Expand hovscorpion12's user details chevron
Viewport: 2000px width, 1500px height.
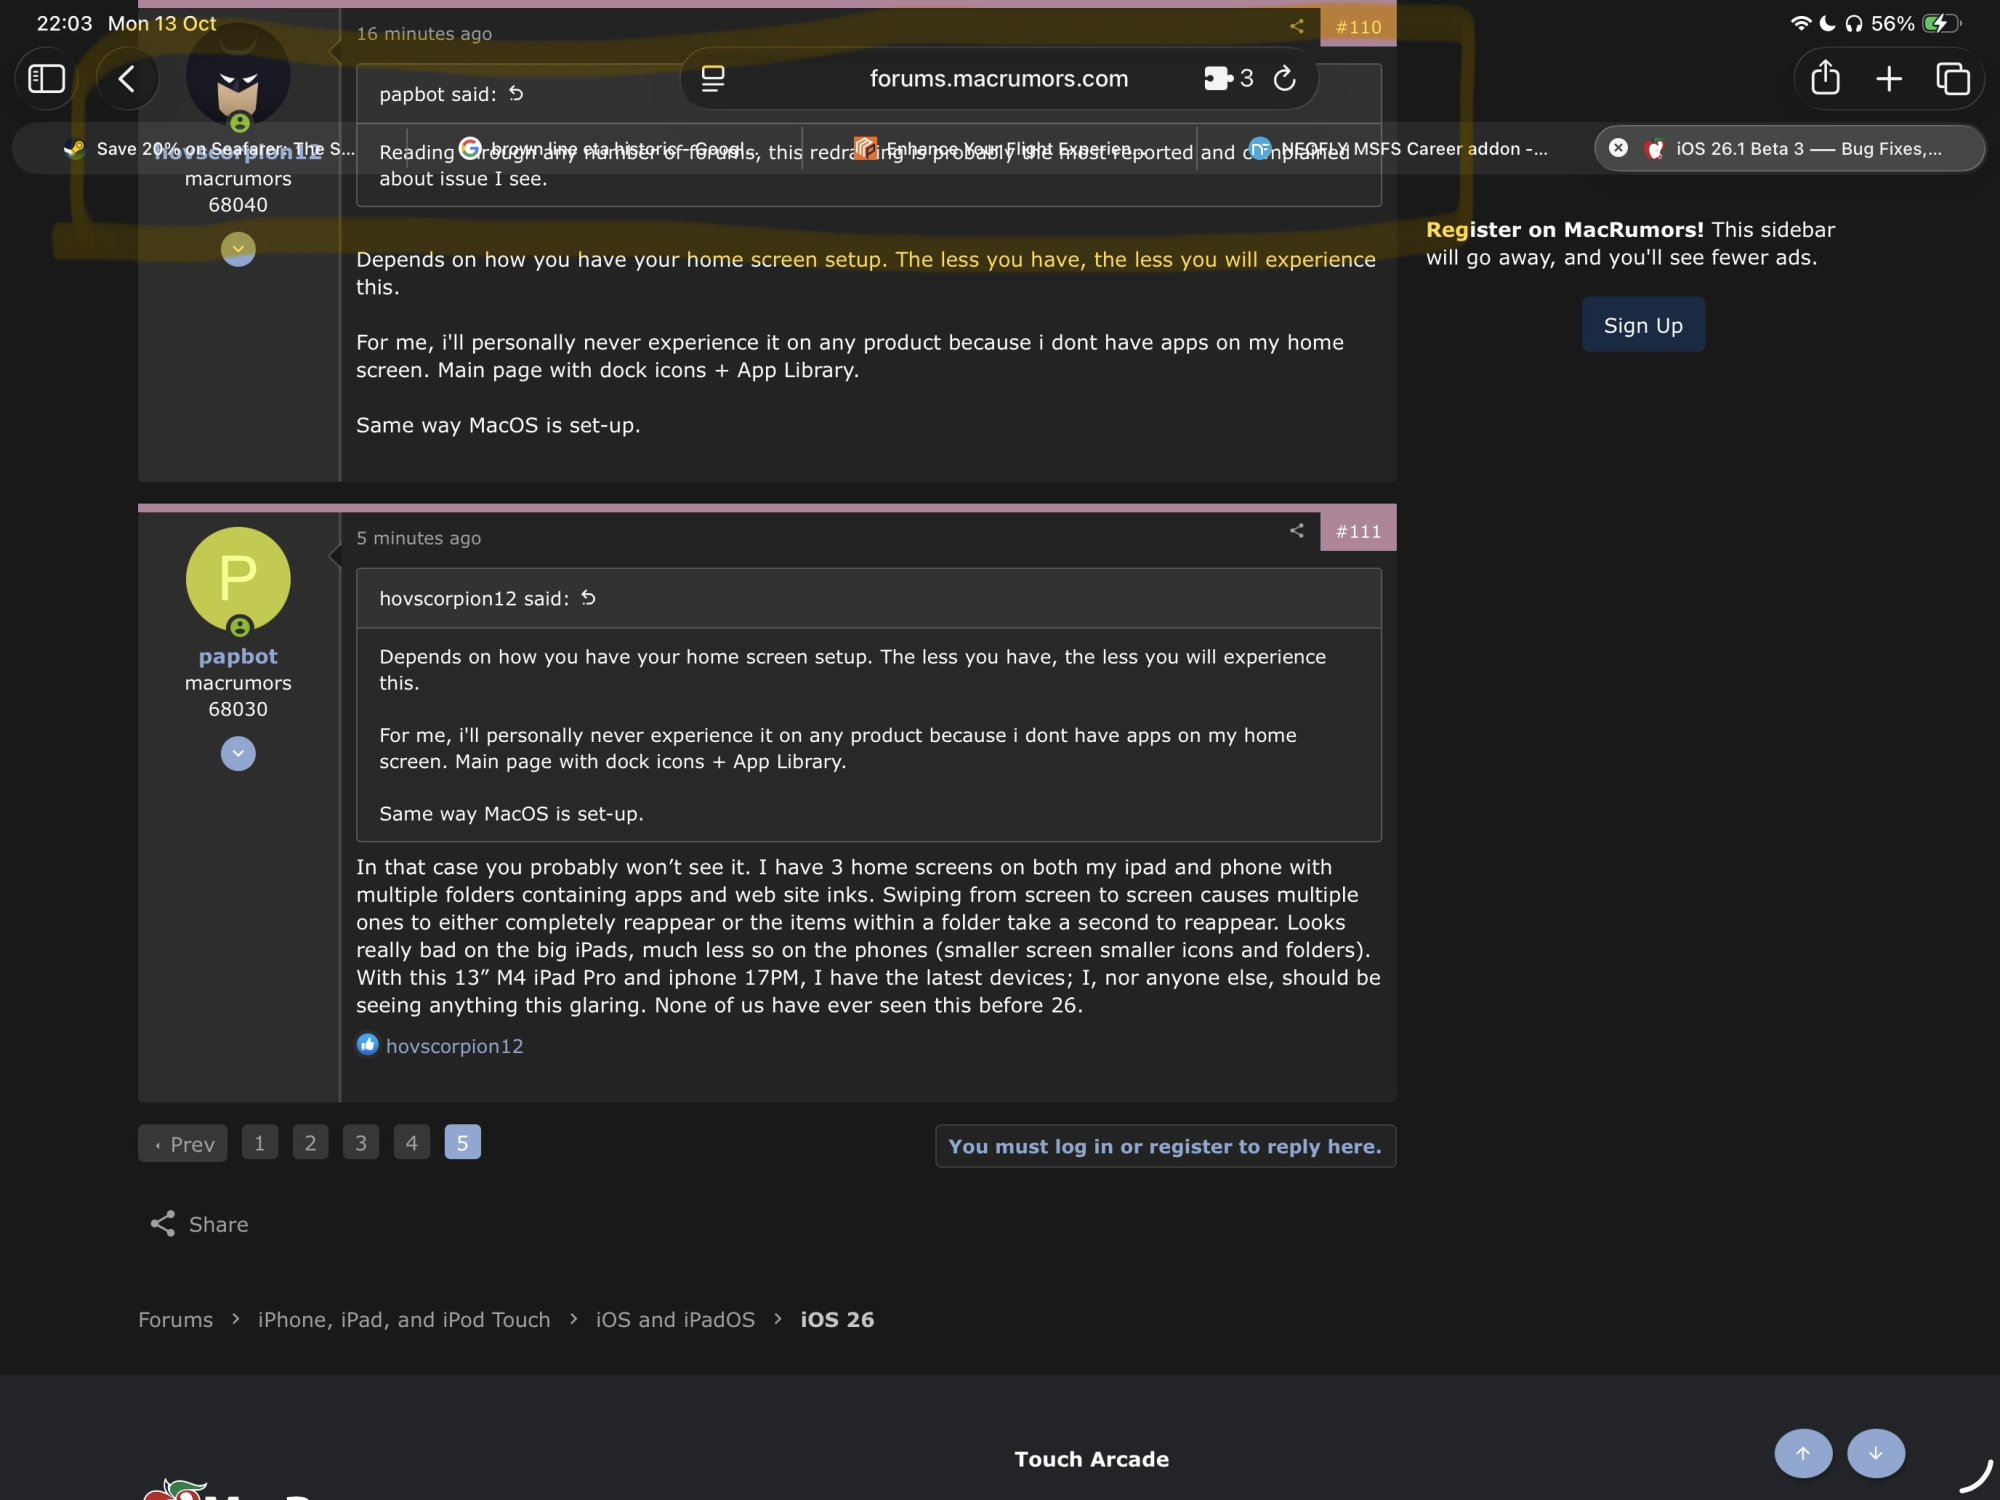click(x=238, y=249)
